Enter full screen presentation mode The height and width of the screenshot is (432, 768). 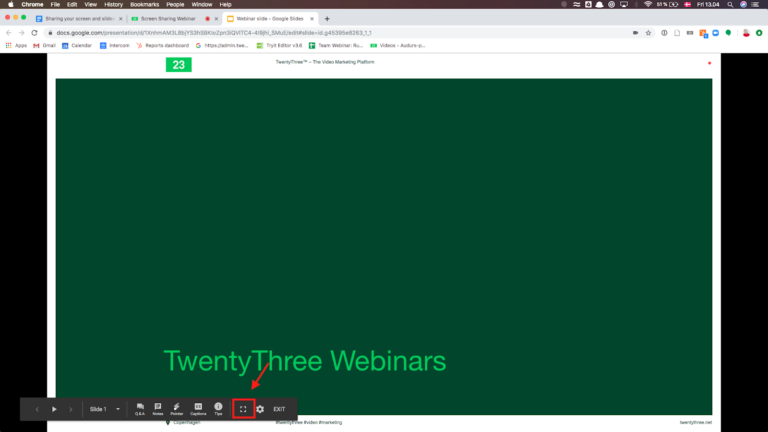243,409
